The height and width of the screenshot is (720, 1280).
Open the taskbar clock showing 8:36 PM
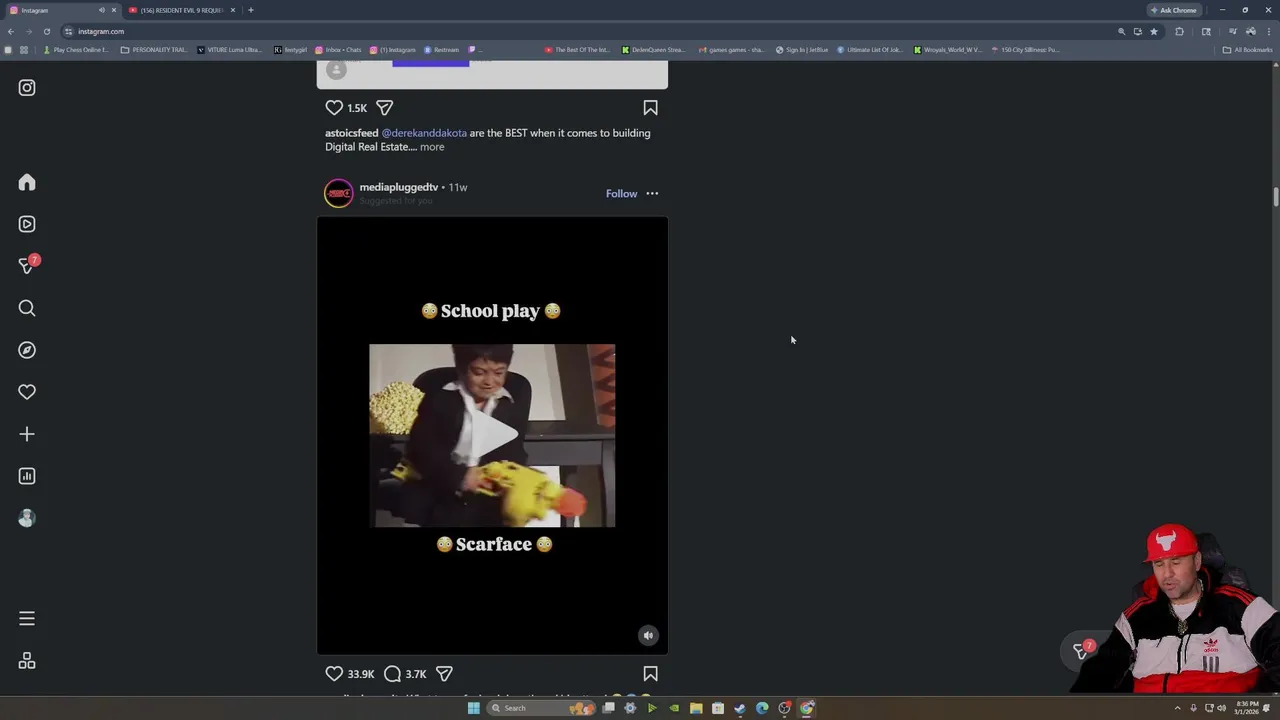[1248, 708]
